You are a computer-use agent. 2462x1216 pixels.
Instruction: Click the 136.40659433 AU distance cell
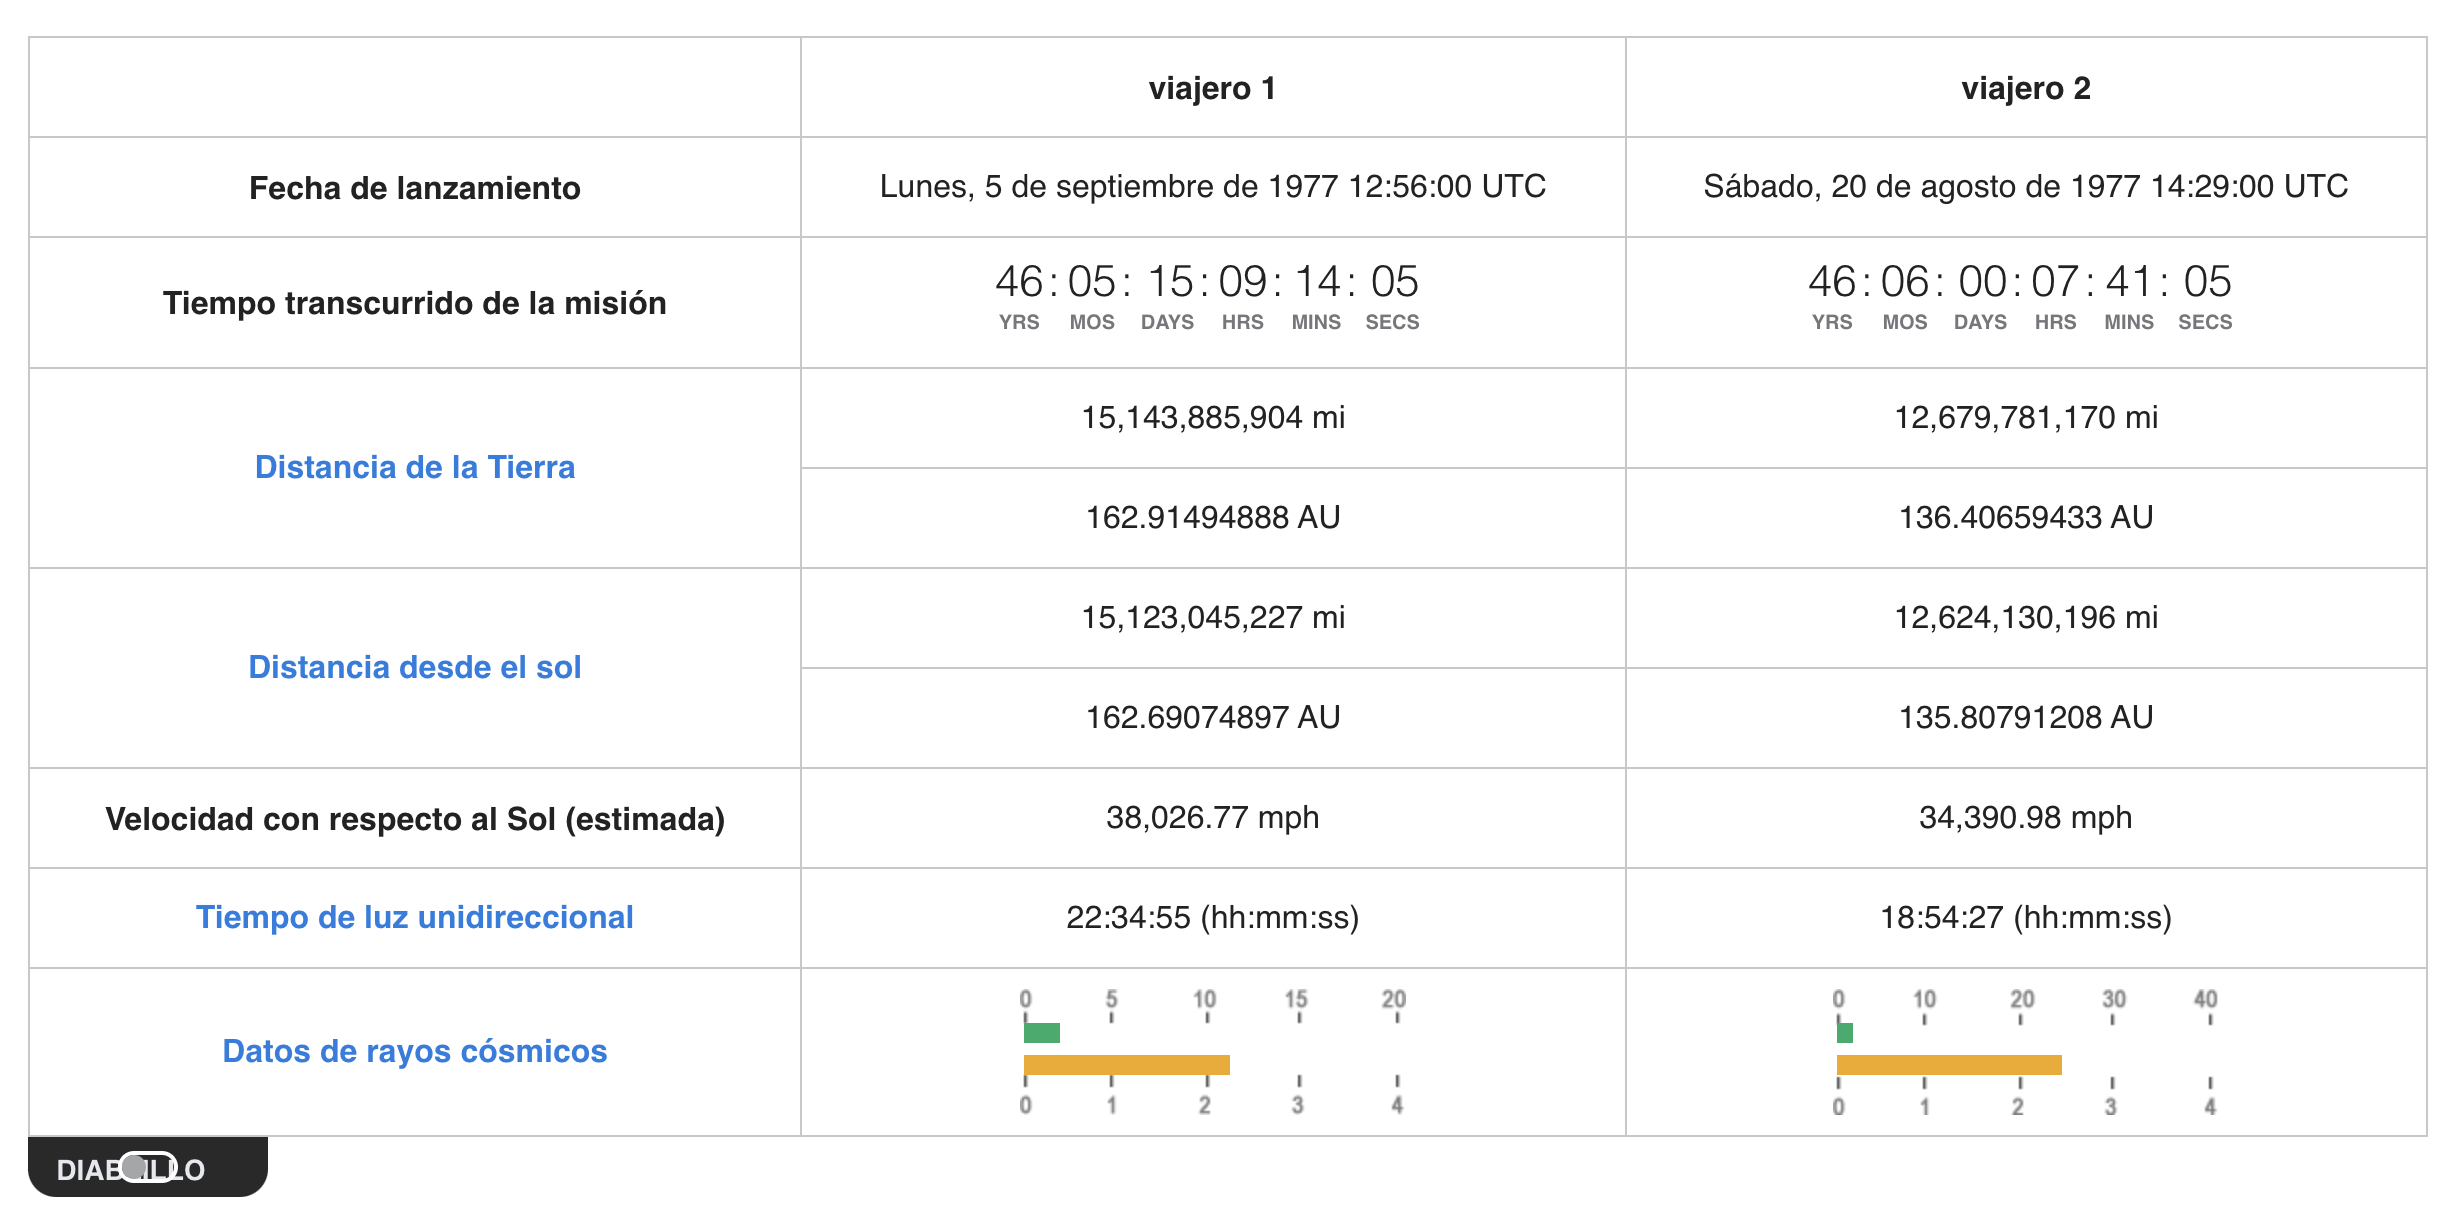pos(2025,517)
